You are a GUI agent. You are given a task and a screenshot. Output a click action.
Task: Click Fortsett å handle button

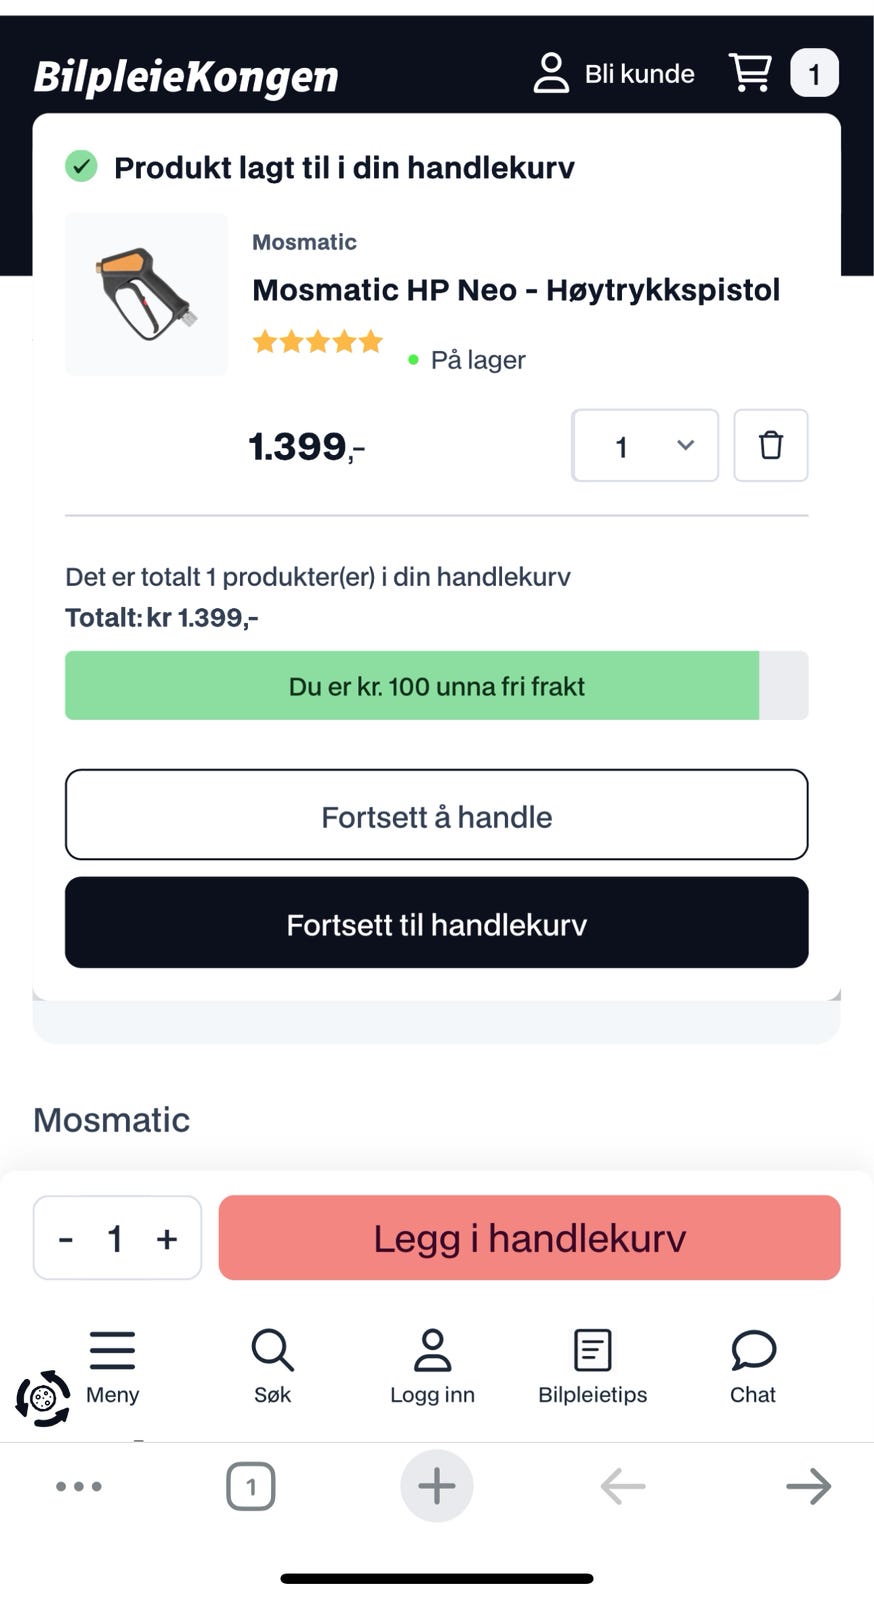click(x=437, y=814)
